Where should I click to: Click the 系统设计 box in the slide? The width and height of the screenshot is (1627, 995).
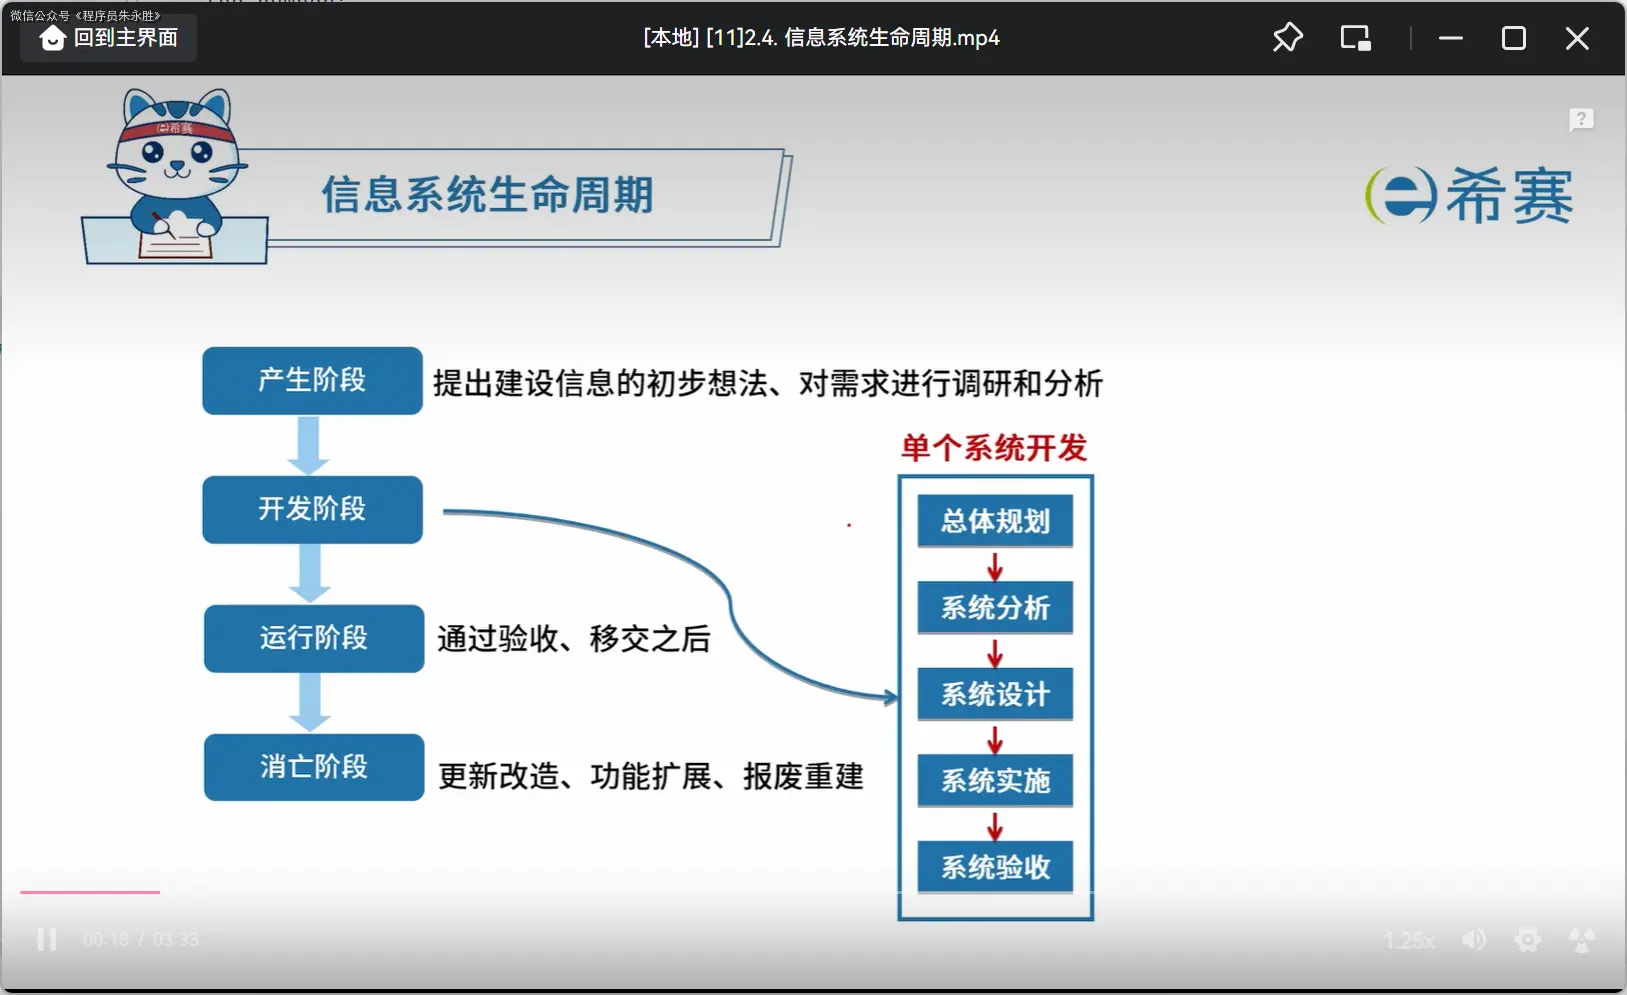(x=995, y=694)
